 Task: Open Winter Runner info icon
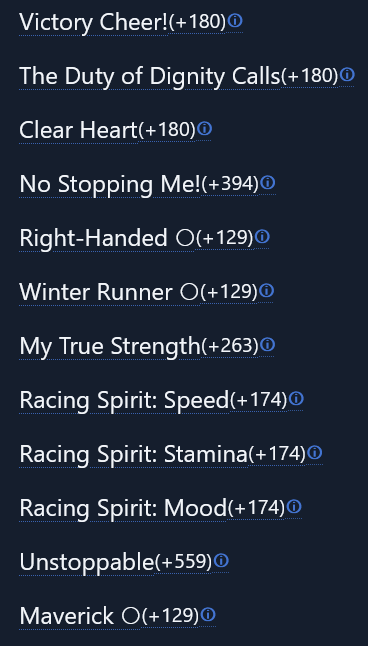coord(266,291)
